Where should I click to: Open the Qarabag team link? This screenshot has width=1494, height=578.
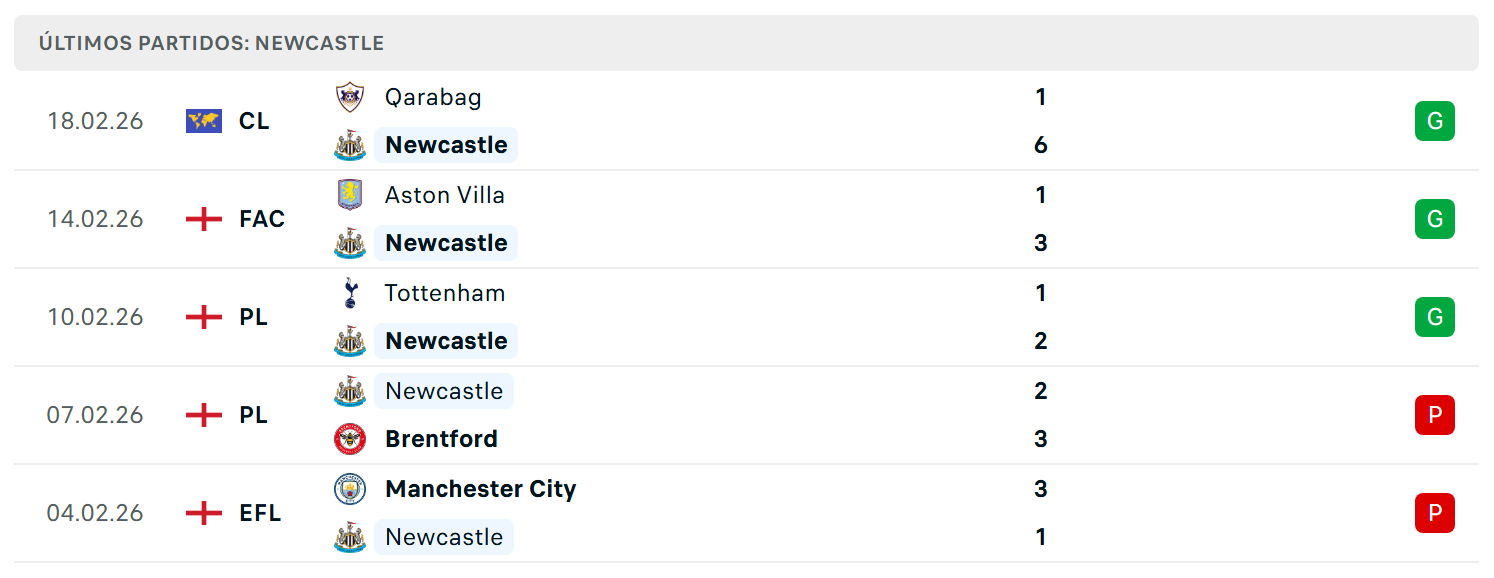coord(433,97)
